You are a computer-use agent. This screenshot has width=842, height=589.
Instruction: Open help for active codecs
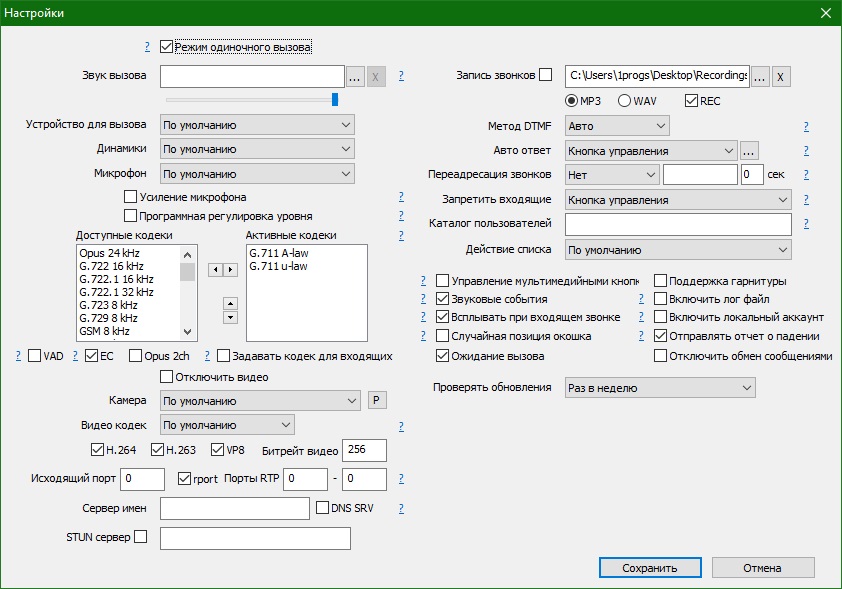point(401,235)
